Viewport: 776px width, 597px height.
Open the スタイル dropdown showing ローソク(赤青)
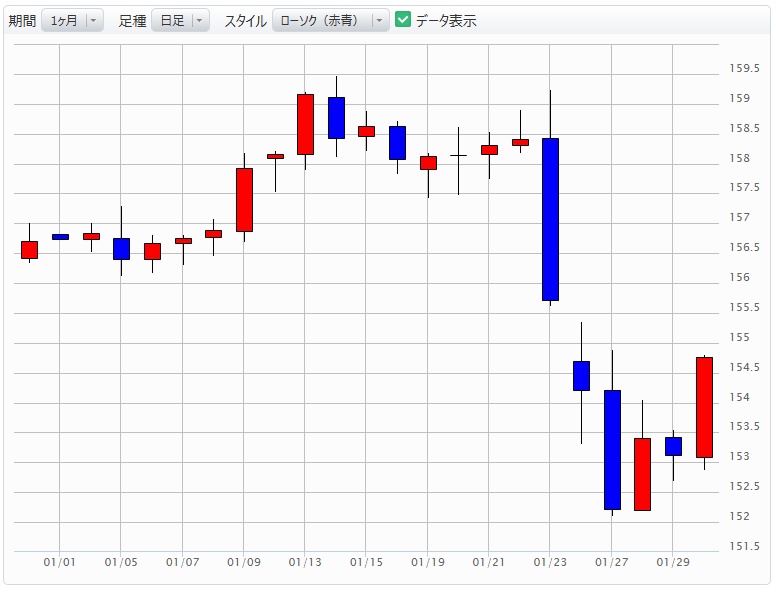pyautogui.click(x=330, y=20)
